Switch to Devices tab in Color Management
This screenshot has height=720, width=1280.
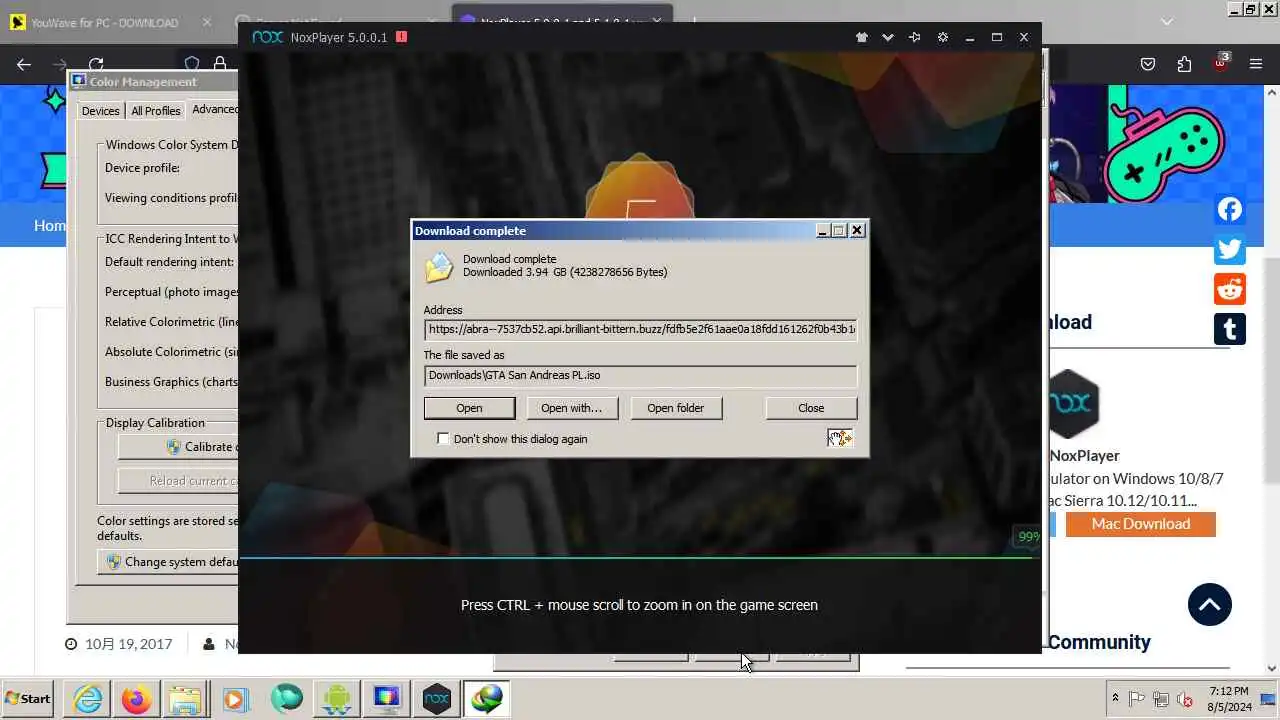pyautogui.click(x=100, y=111)
